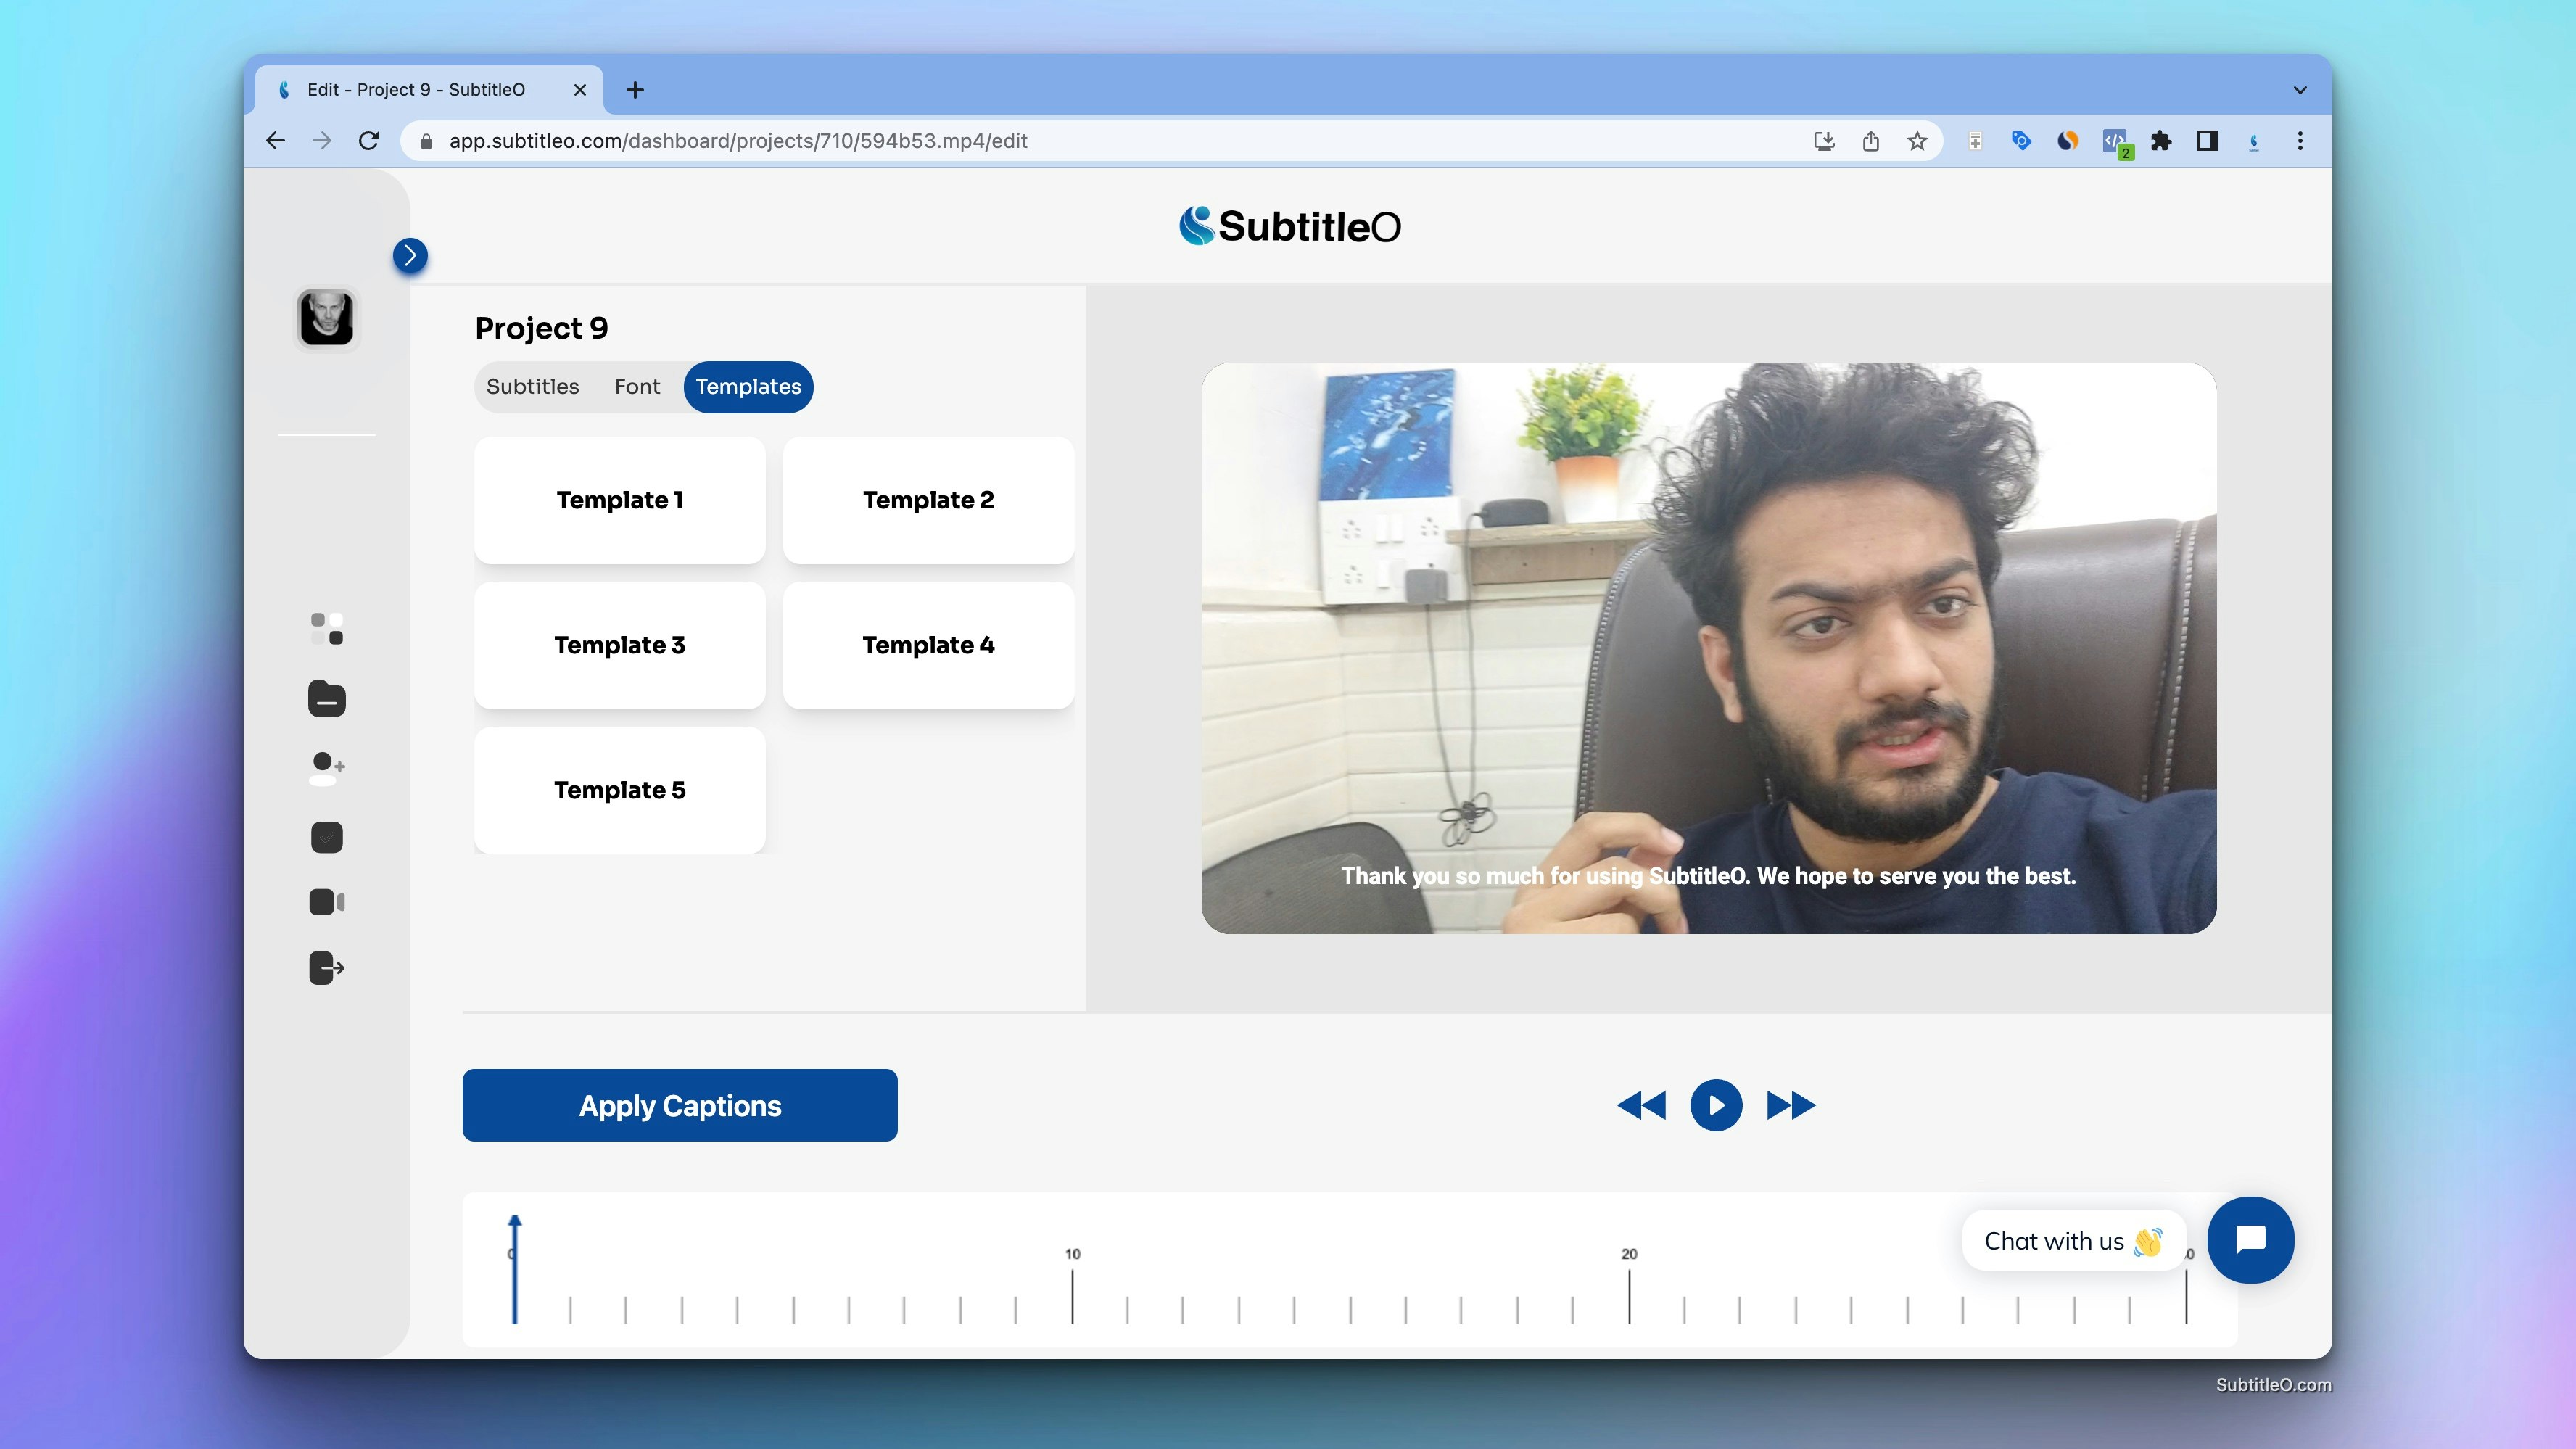Click the SubtitleO extension icon in toolbar

[2254, 141]
